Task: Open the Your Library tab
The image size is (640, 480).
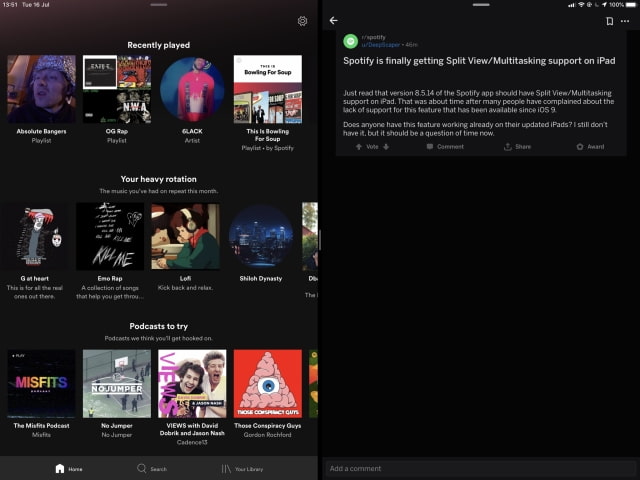Action: [x=243, y=468]
